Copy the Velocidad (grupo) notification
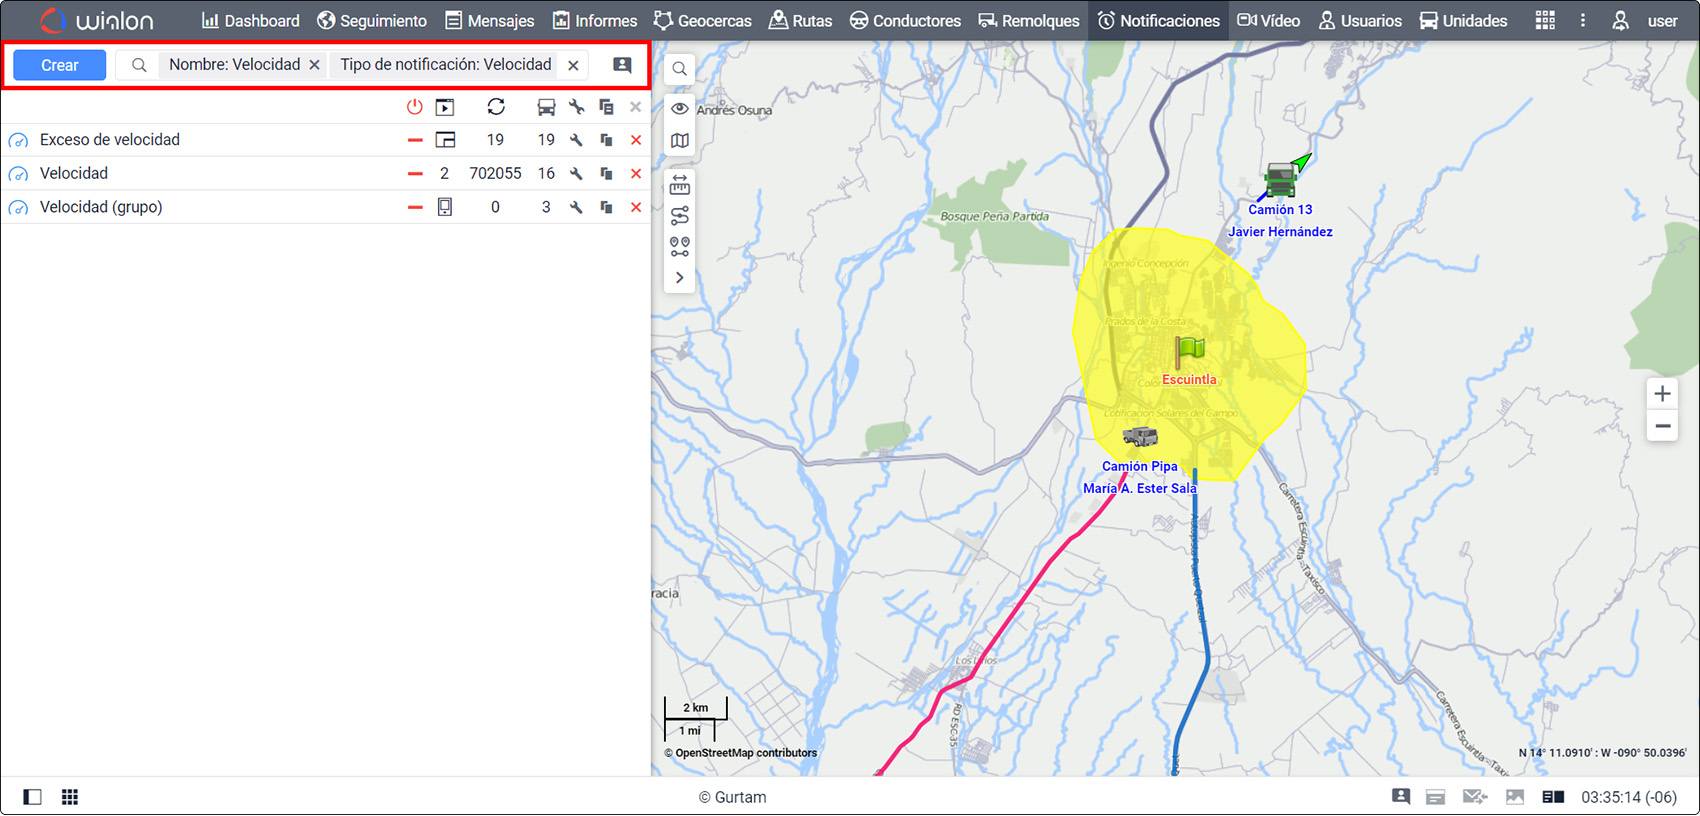The image size is (1700, 816). tap(606, 207)
